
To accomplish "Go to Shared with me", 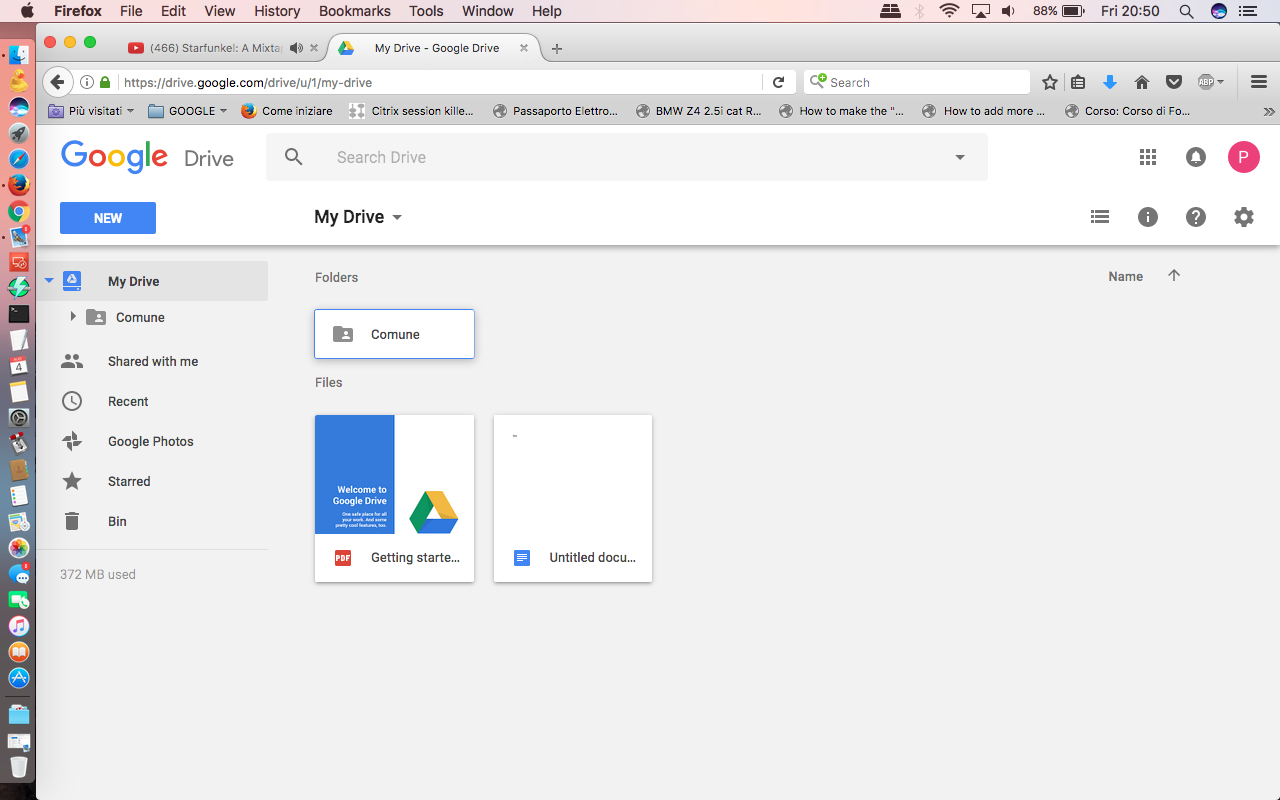I will pyautogui.click(x=153, y=361).
